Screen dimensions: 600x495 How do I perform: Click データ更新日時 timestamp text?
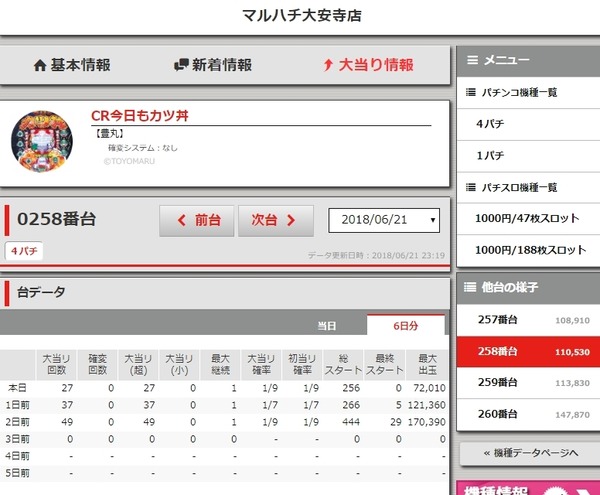coord(376,255)
